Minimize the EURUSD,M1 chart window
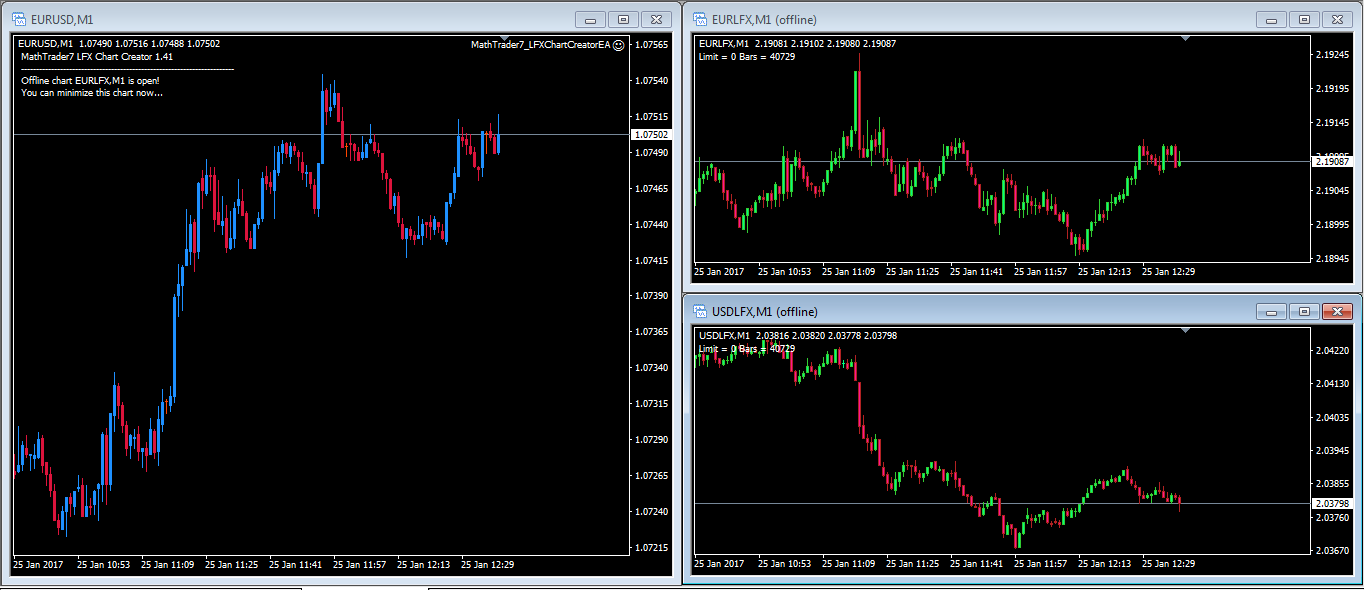This screenshot has width=1364, height=590. (x=591, y=19)
